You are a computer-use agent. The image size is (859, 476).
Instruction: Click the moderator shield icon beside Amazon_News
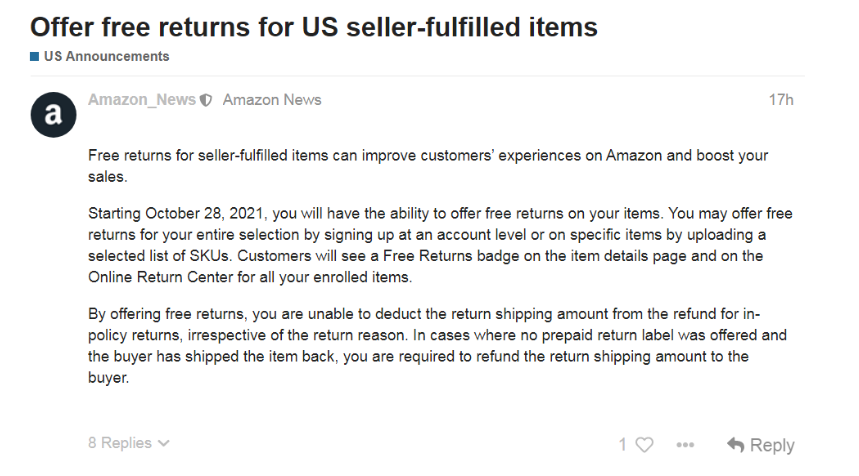point(206,100)
